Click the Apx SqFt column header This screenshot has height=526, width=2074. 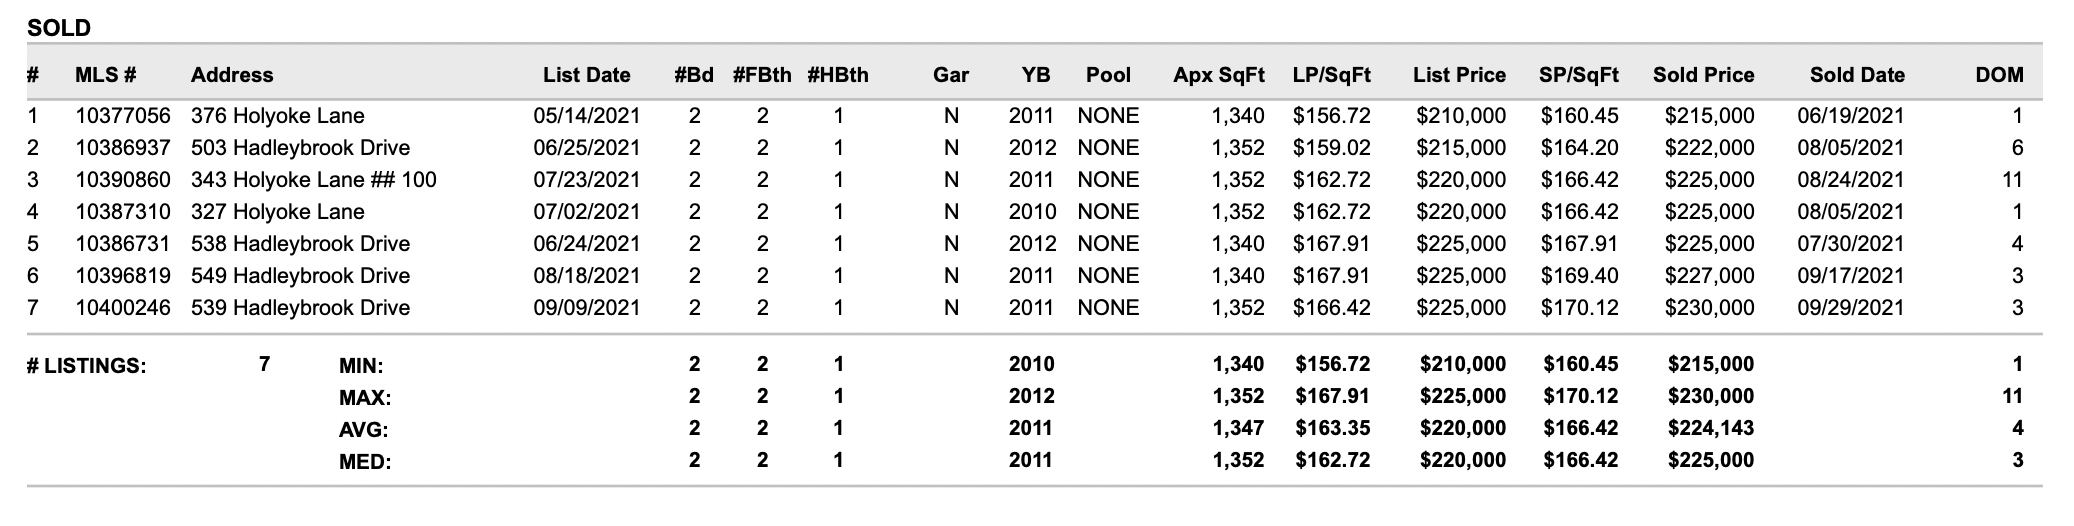pos(1219,75)
